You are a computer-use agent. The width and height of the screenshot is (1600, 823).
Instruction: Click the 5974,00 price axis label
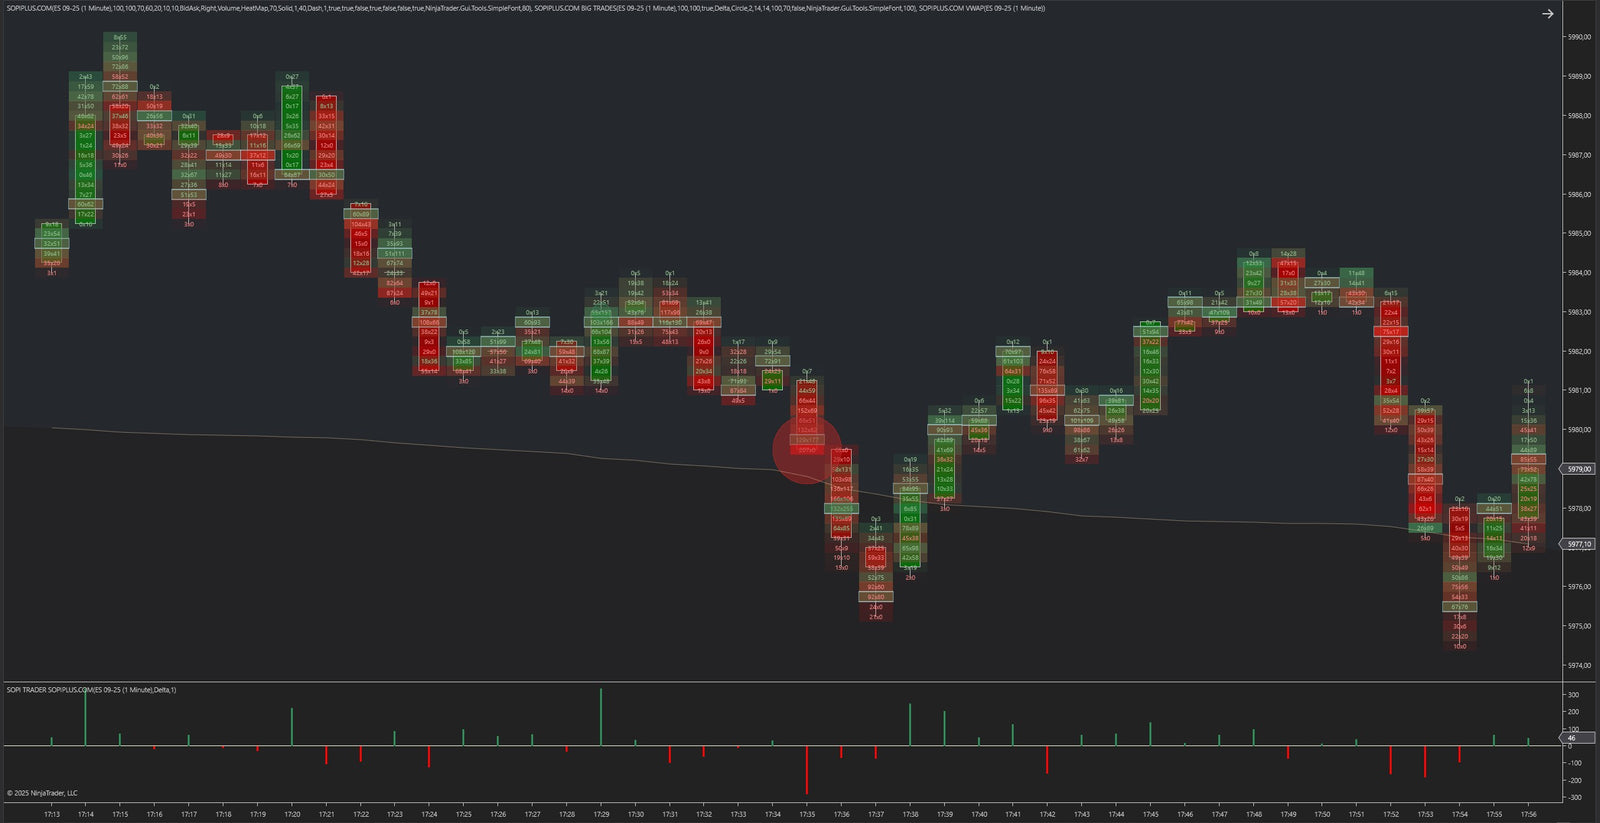tap(1580, 665)
